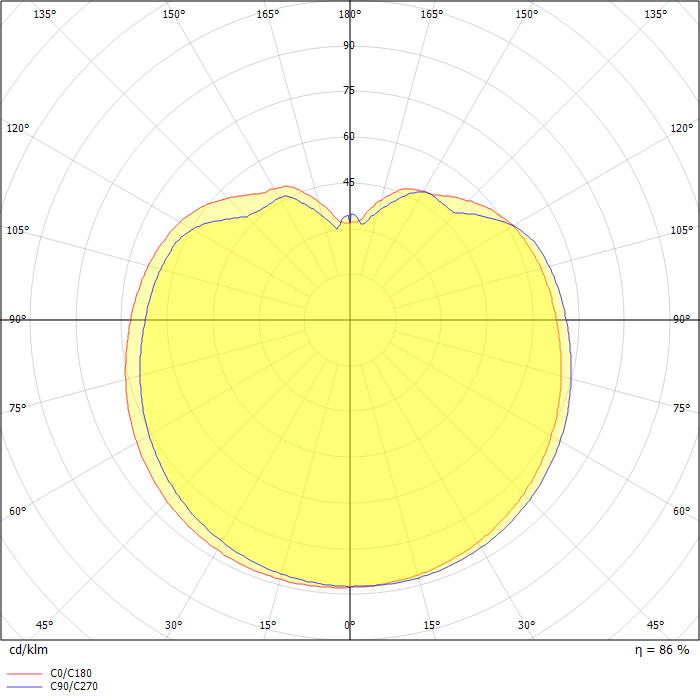The height and width of the screenshot is (700, 700).
Task: Click the red C0/C180 legend line
Action: (25, 674)
